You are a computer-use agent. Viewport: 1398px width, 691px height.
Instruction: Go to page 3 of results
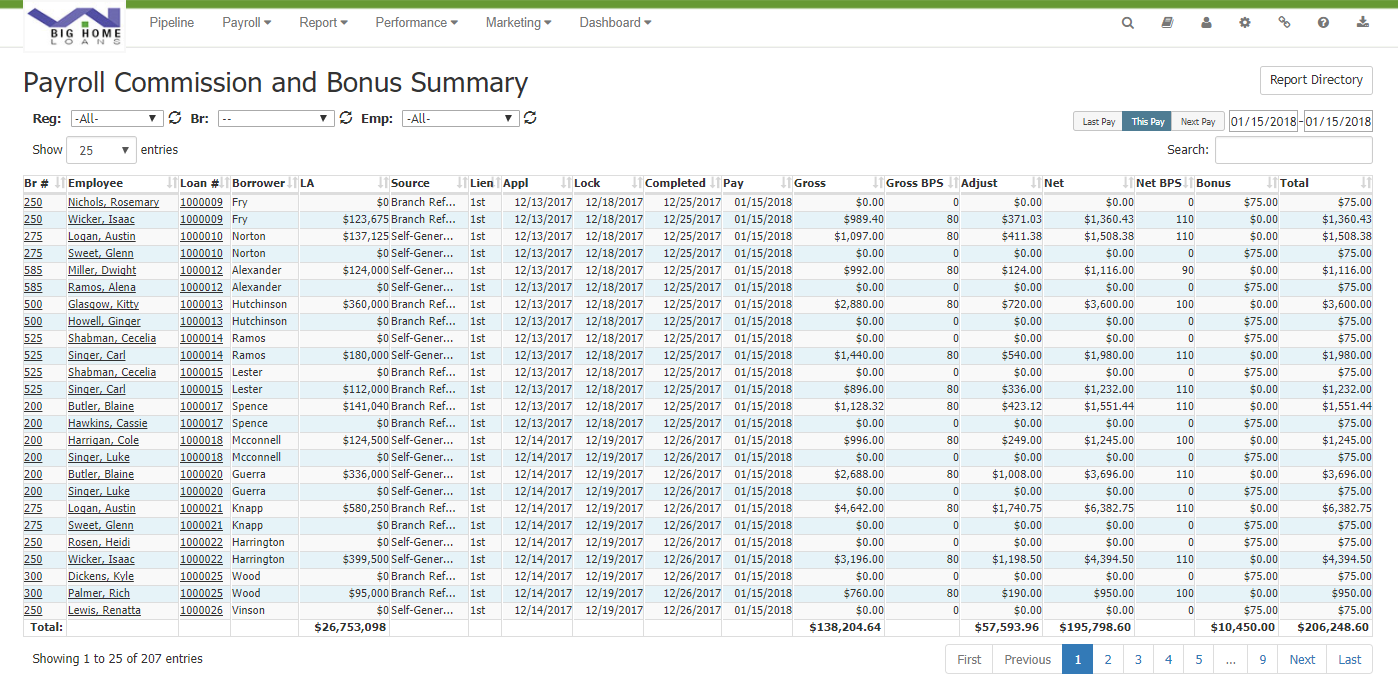(x=1138, y=659)
